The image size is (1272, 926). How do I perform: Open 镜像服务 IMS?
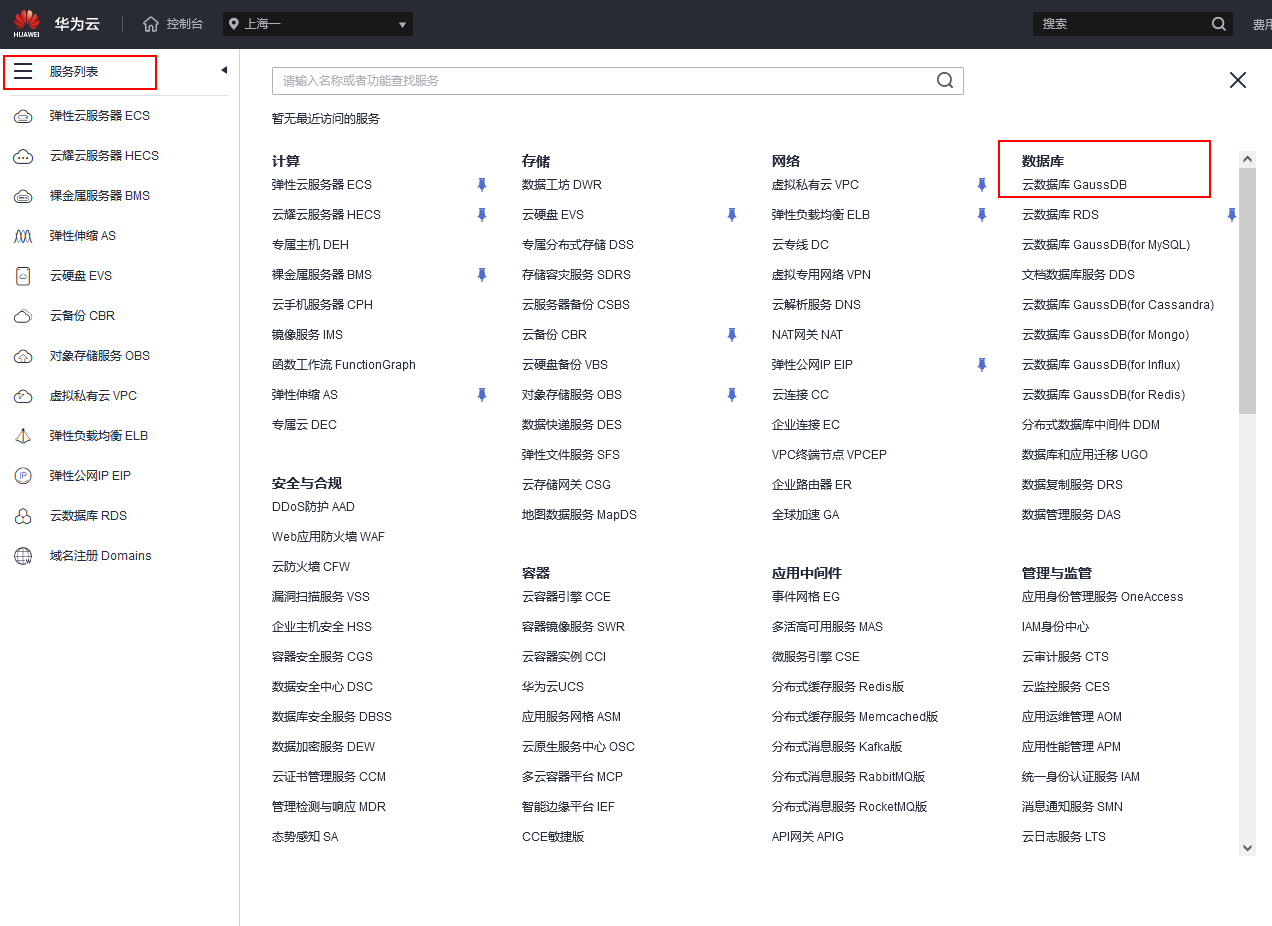pyautogui.click(x=309, y=335)
